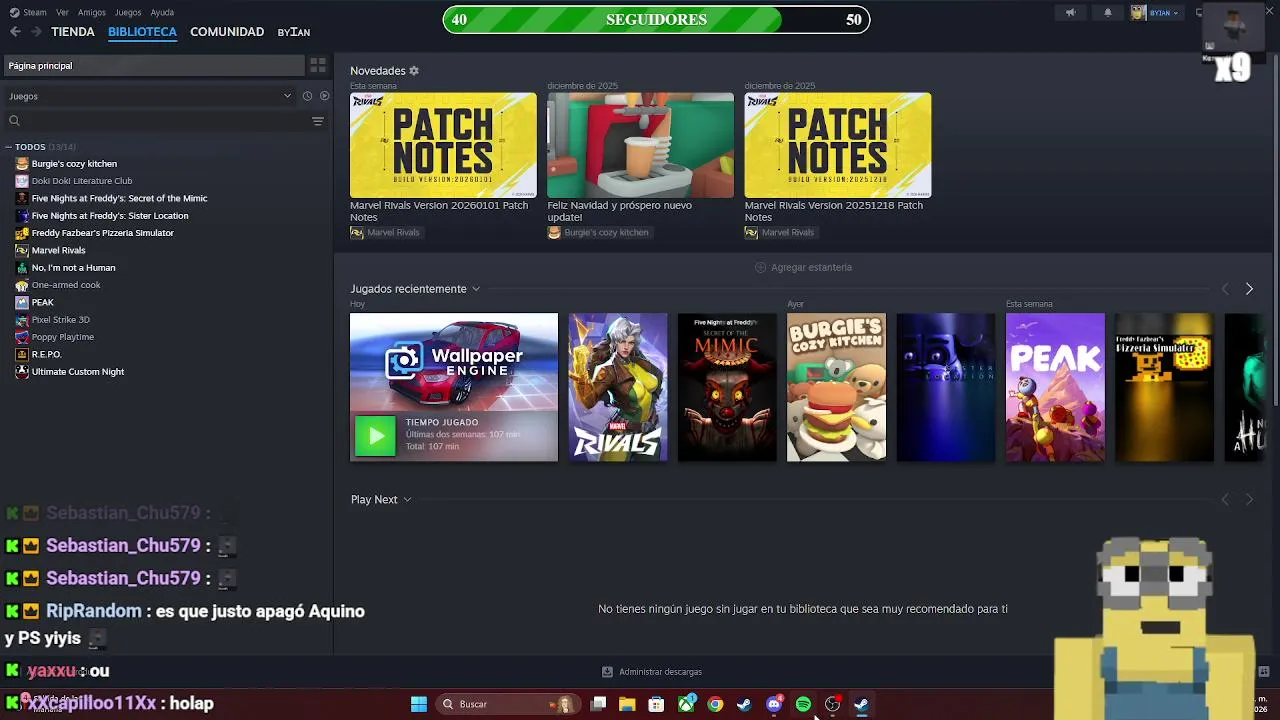Open Burgie's cozy kitchen link under news
1280x720 pixels.
tap(598, 233)
